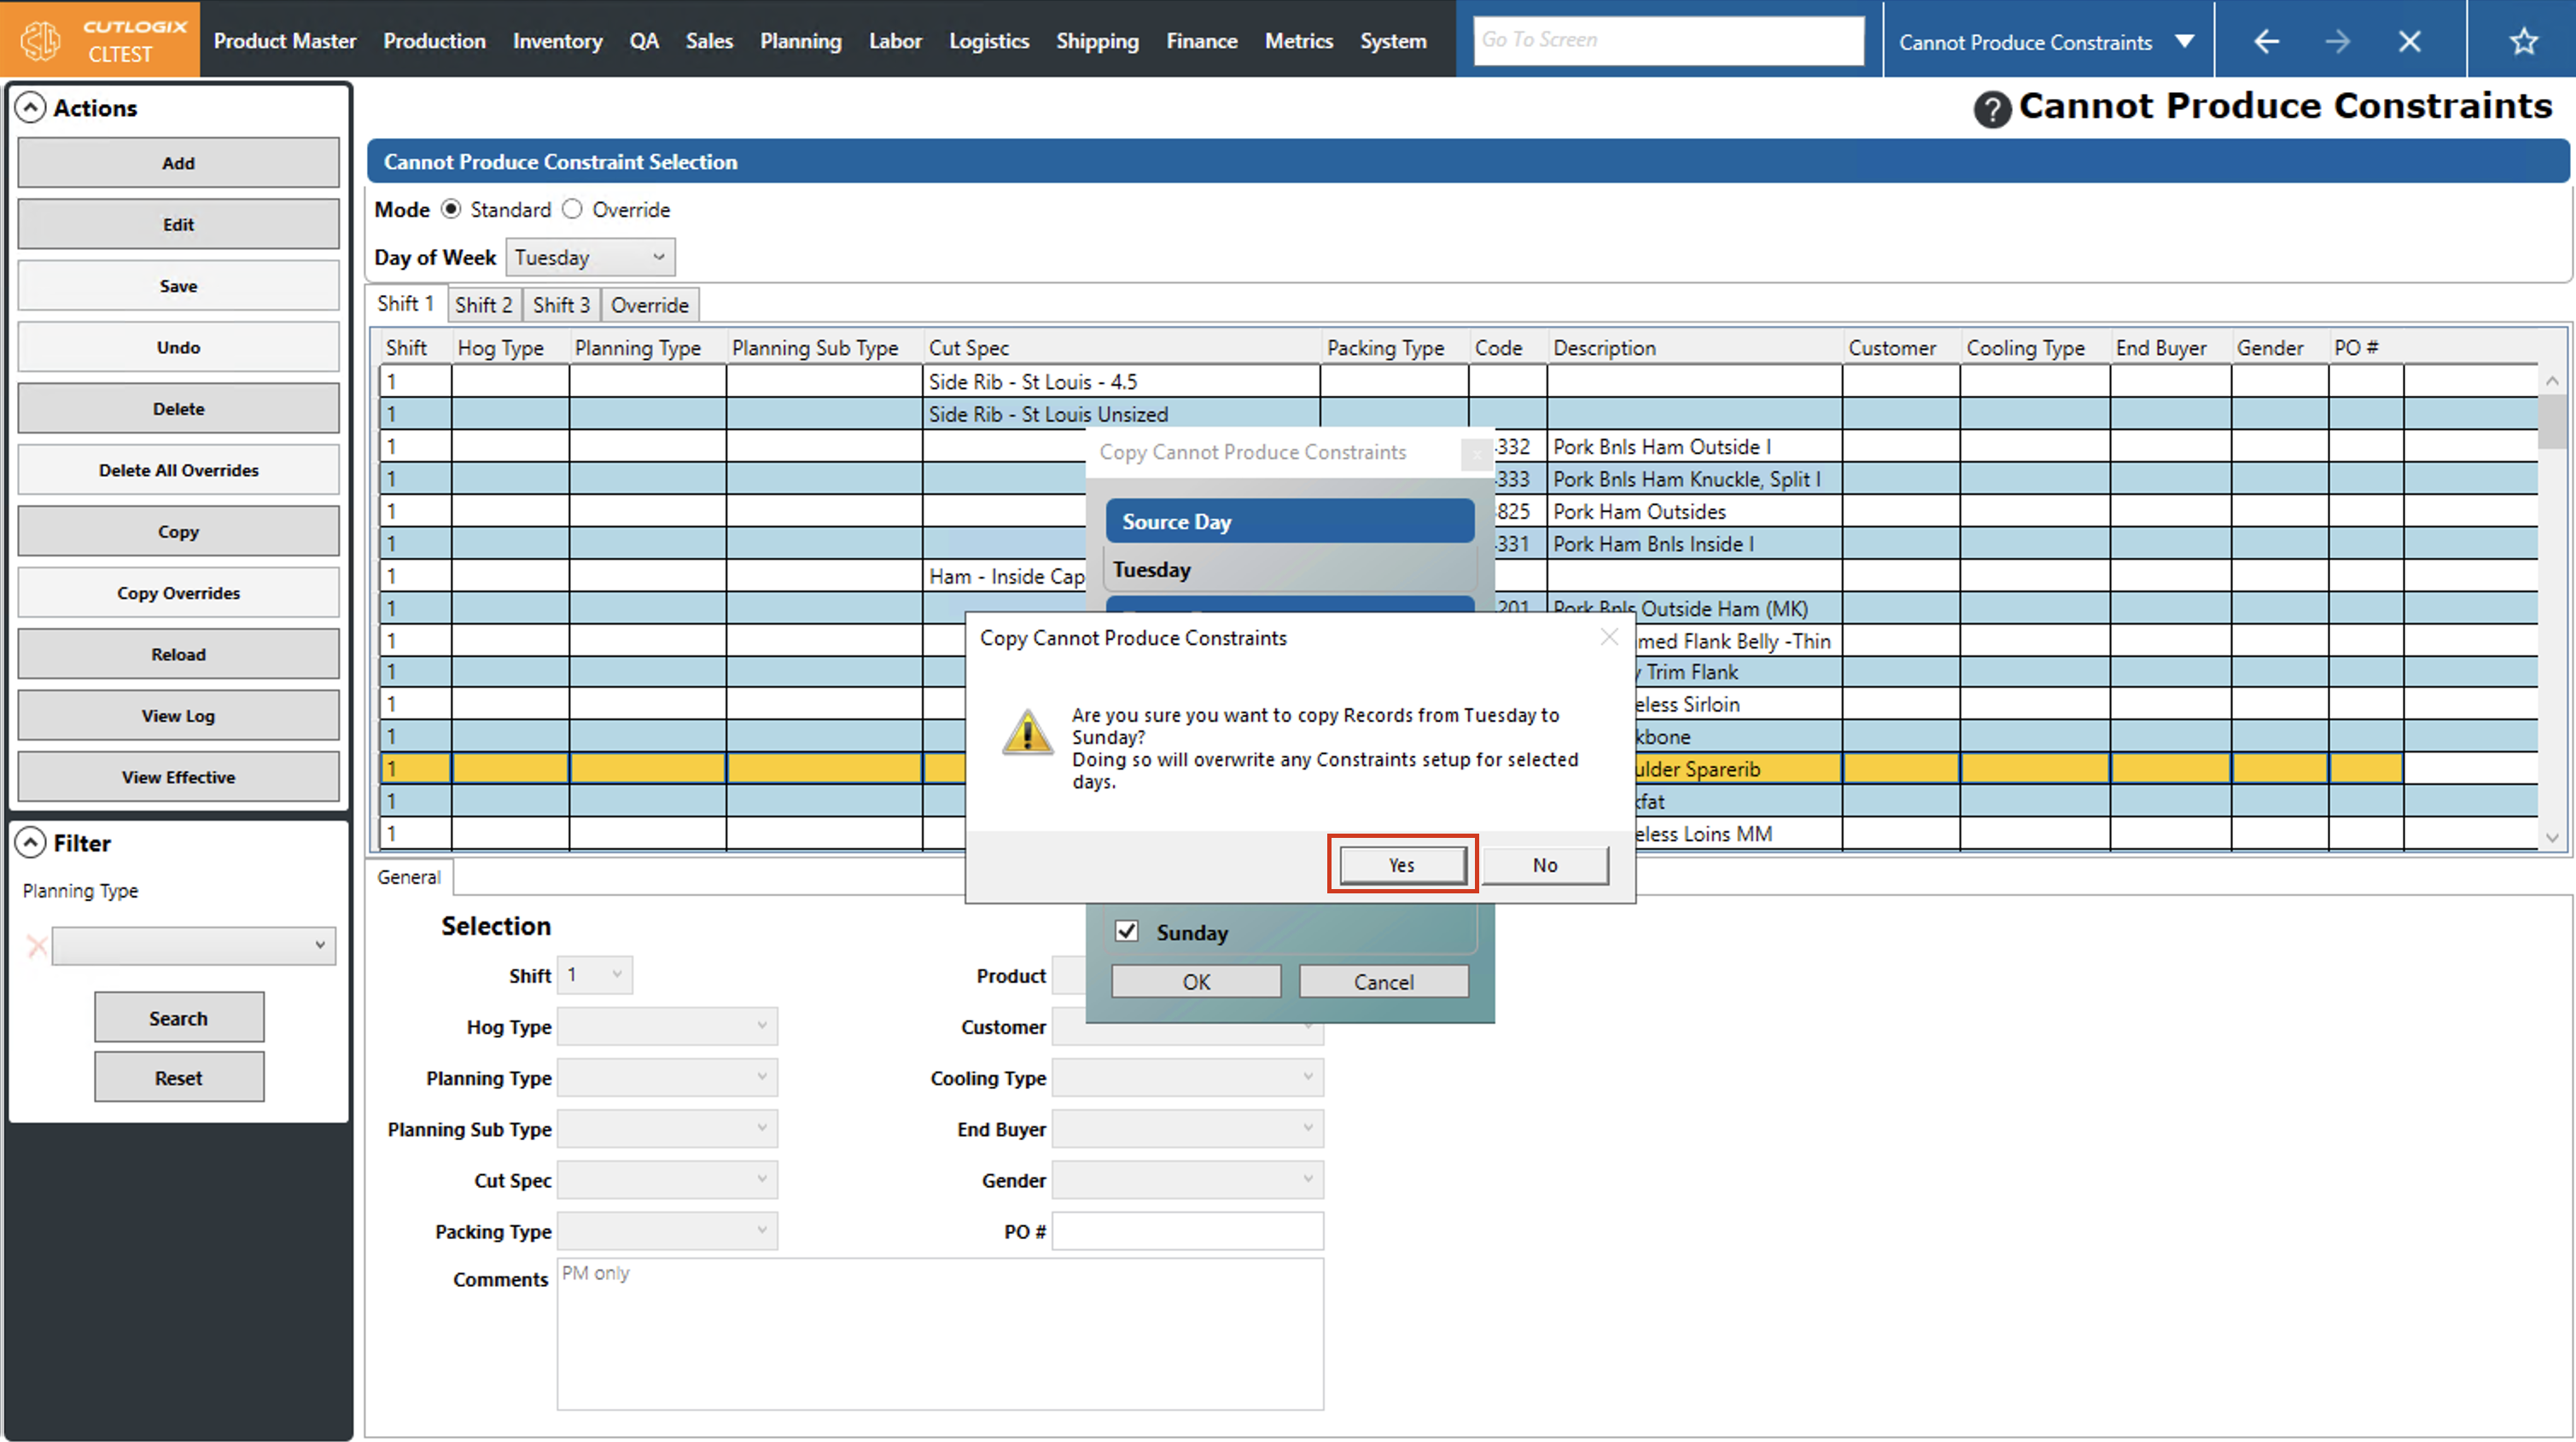Click the No button in dialog
2576x1442 pixels.
[1544, 864]
